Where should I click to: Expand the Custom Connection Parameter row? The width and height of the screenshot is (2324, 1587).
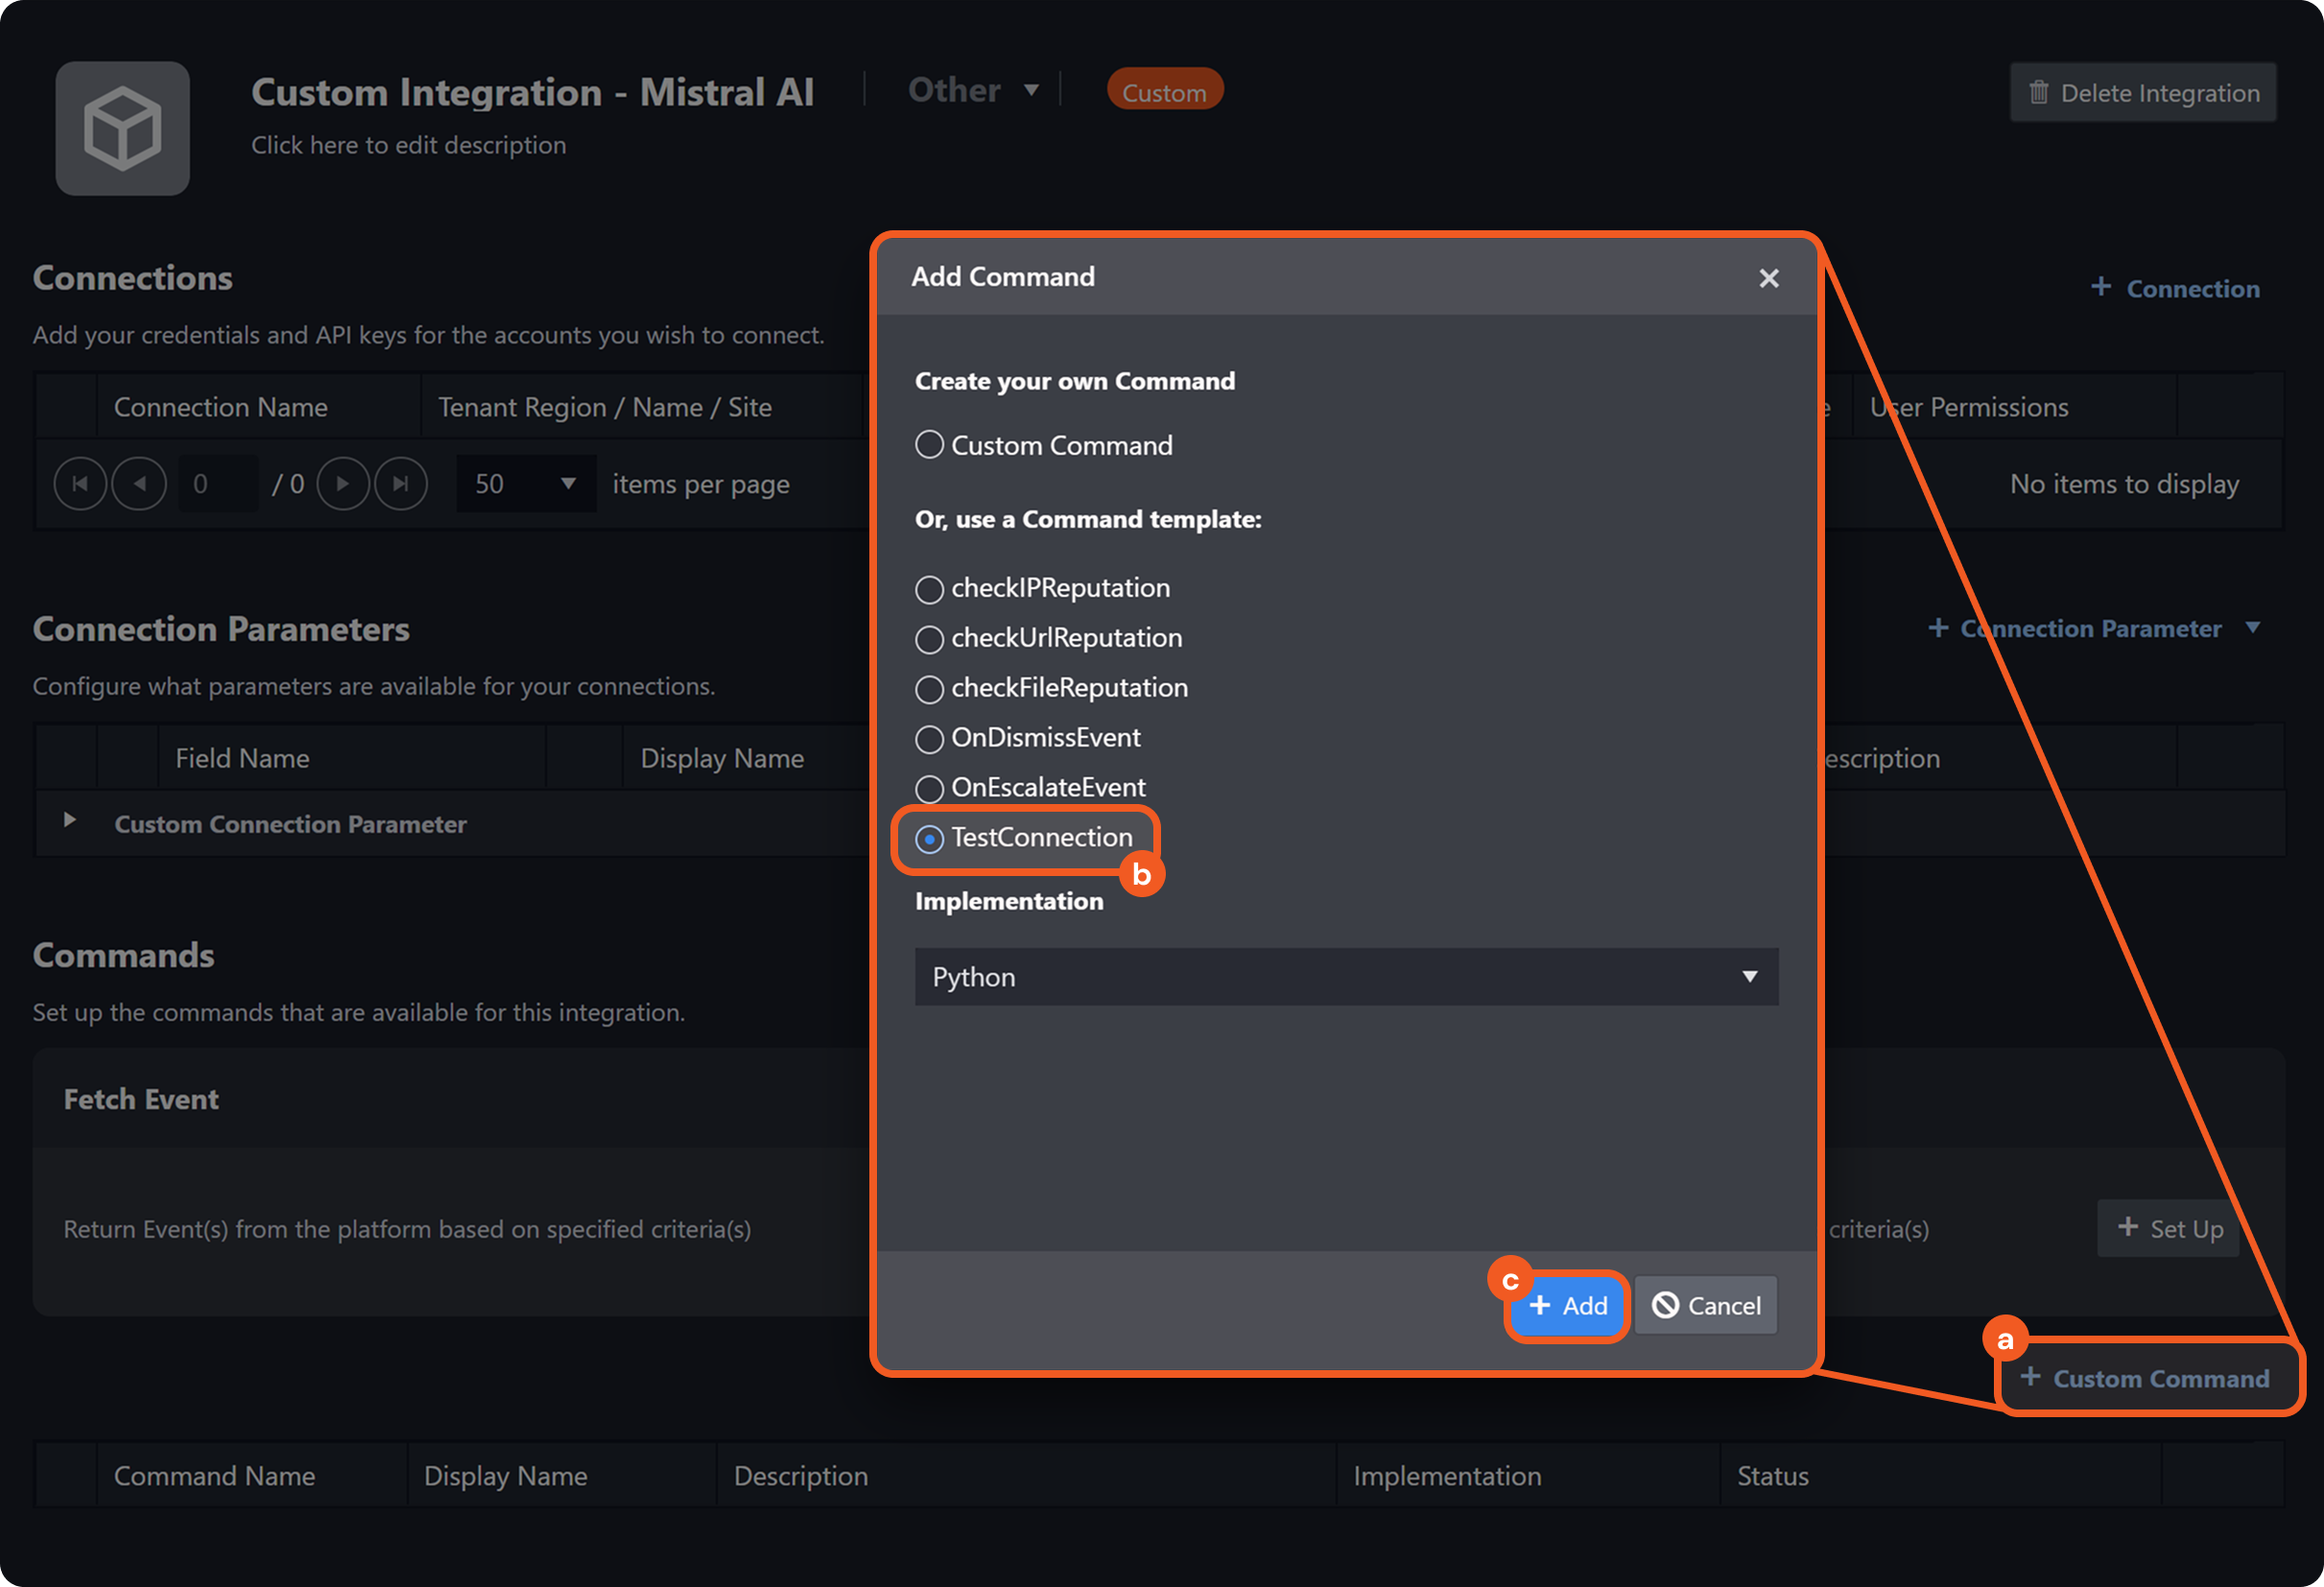[69, 820]
